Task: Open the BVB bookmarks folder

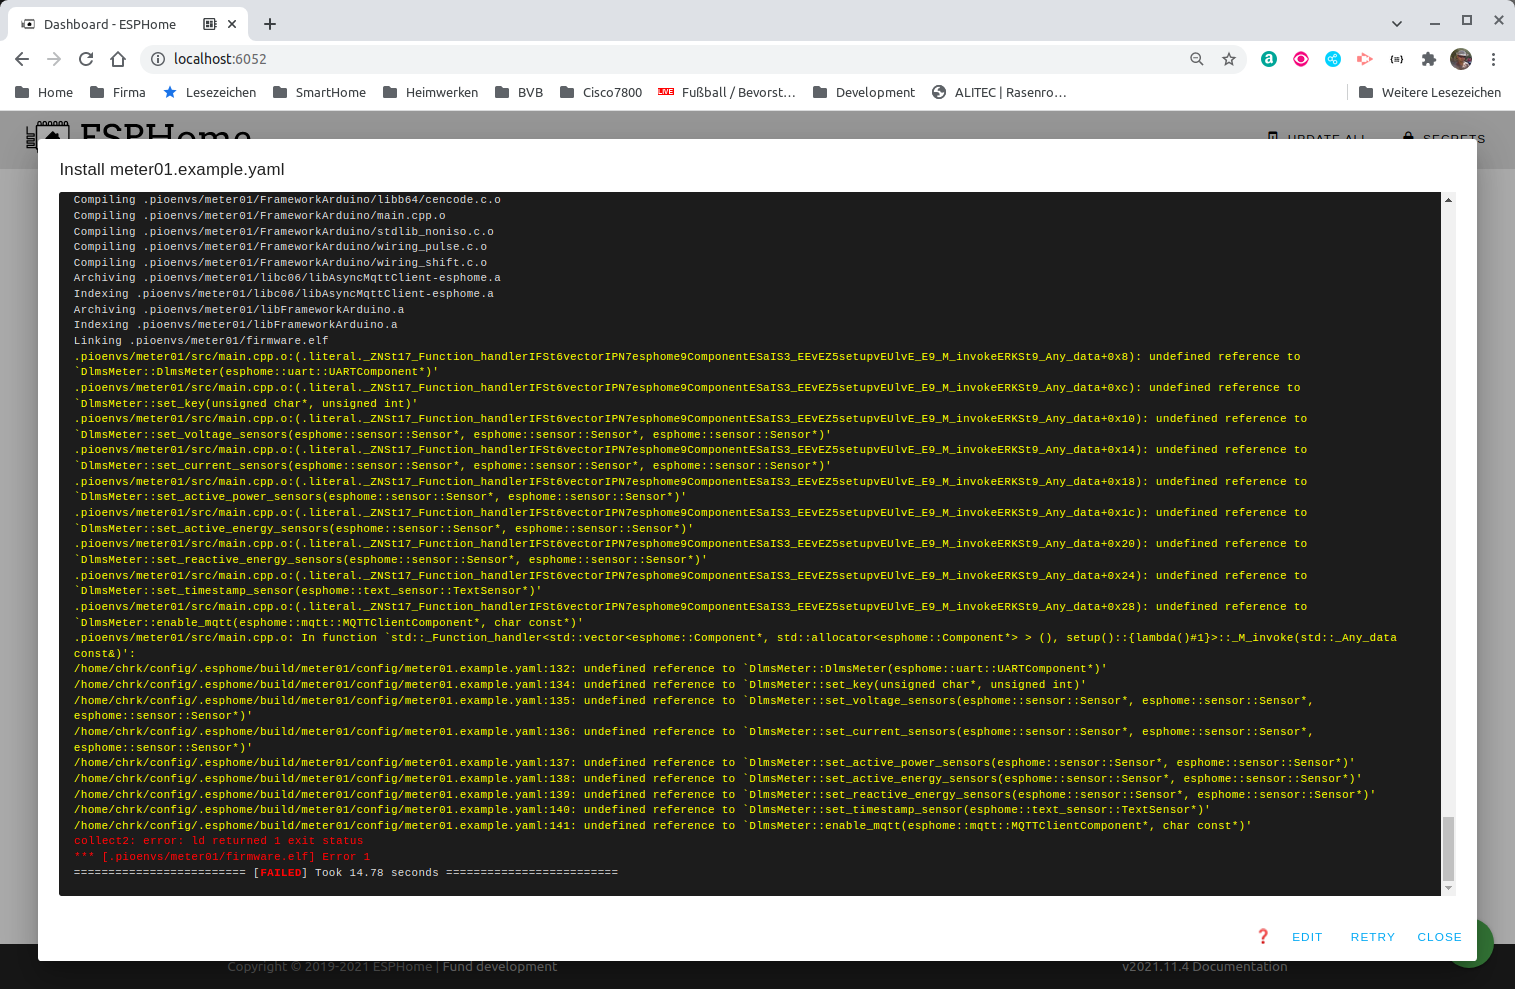Action: [519, 92]
